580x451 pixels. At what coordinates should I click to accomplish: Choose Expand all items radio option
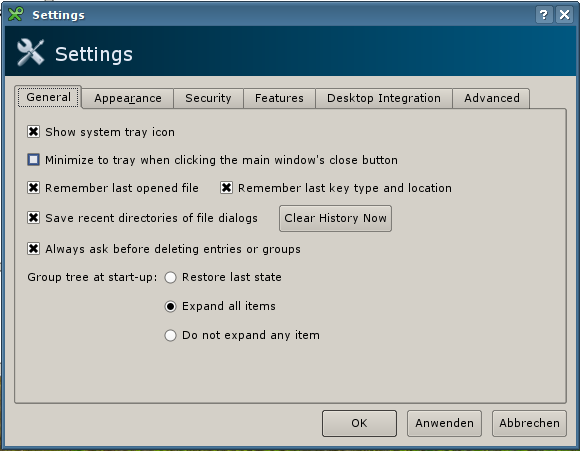coord(171,306)
